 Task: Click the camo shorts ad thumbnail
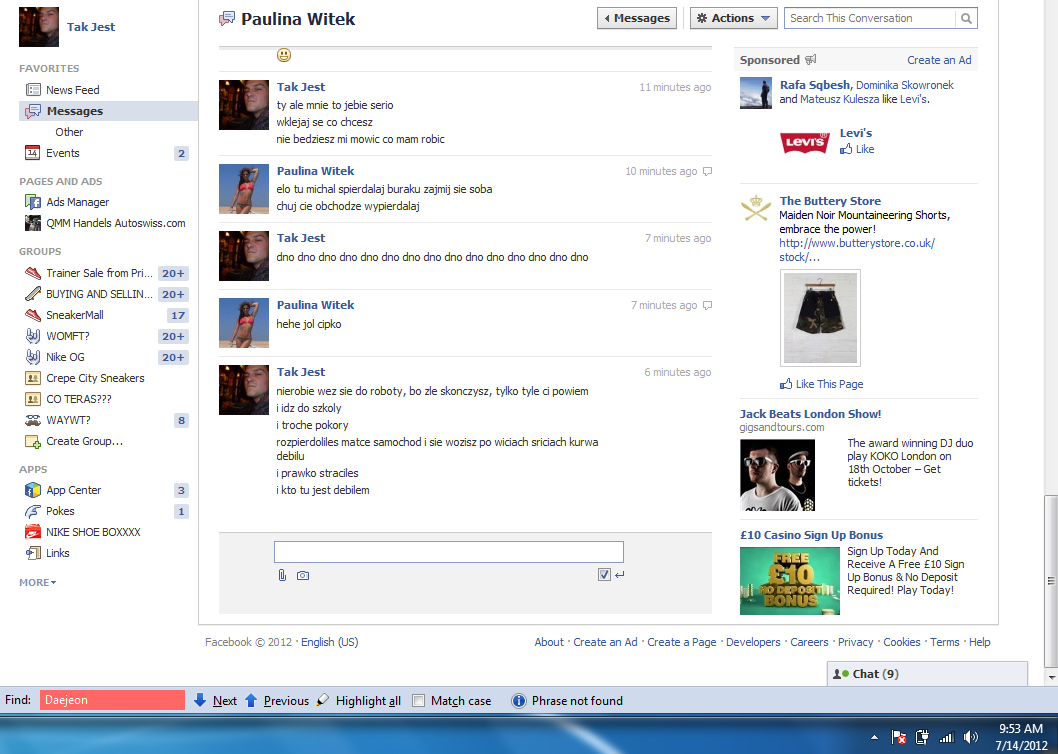[820, 318]
